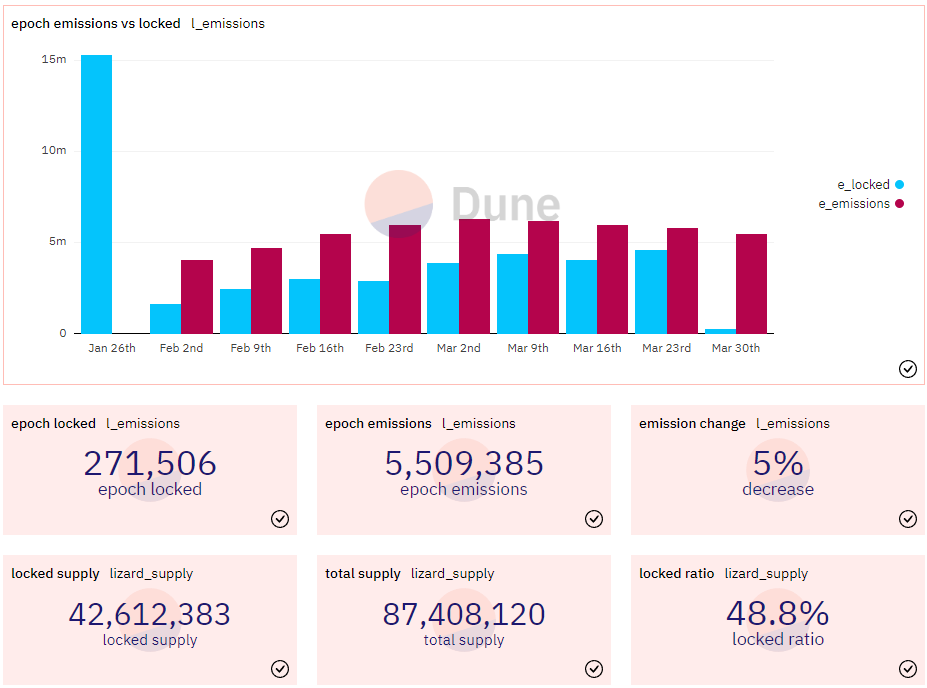The width and height of the screenshot is (927, 688).
Task: Click the total supply card title
Action: click(x=363, y=573)
